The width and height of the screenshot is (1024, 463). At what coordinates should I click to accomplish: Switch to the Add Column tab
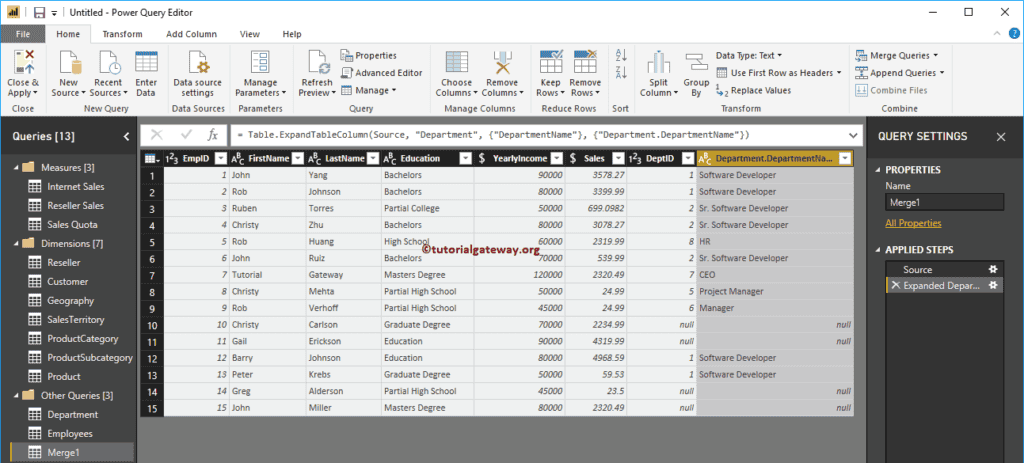point(191,34)
